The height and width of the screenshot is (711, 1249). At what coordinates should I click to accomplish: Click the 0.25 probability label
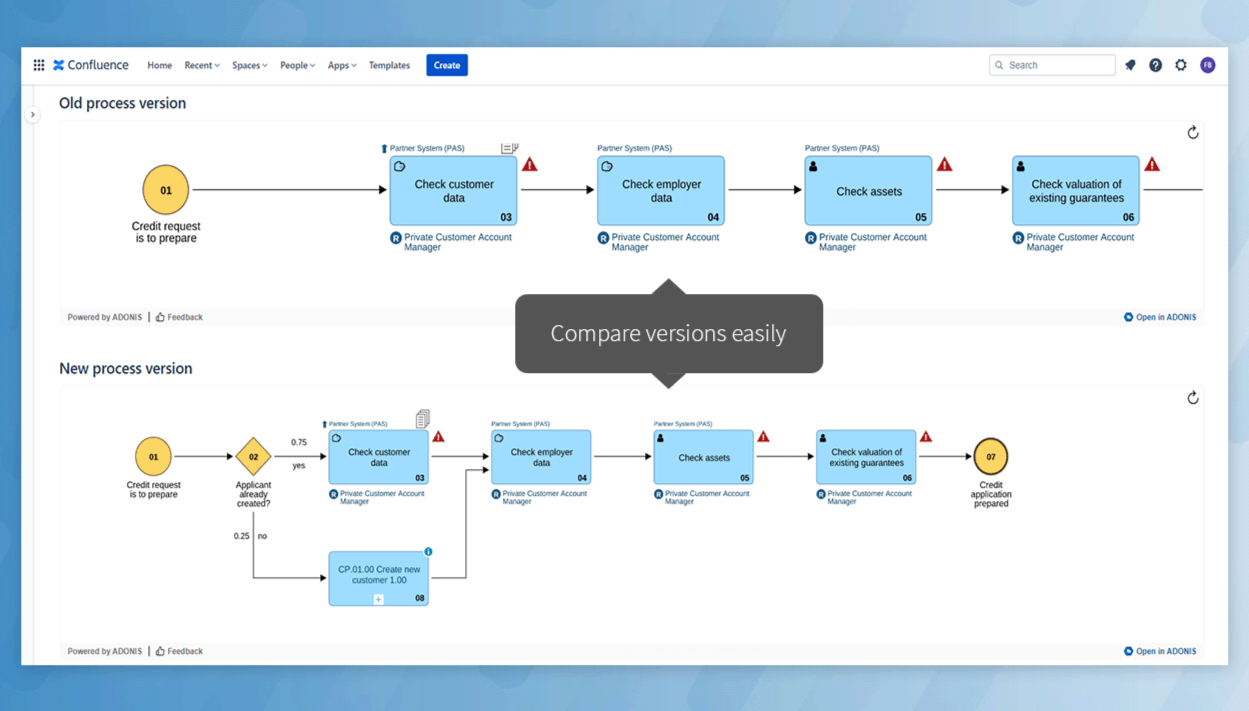pyautogui.click(x=242, y=536)
